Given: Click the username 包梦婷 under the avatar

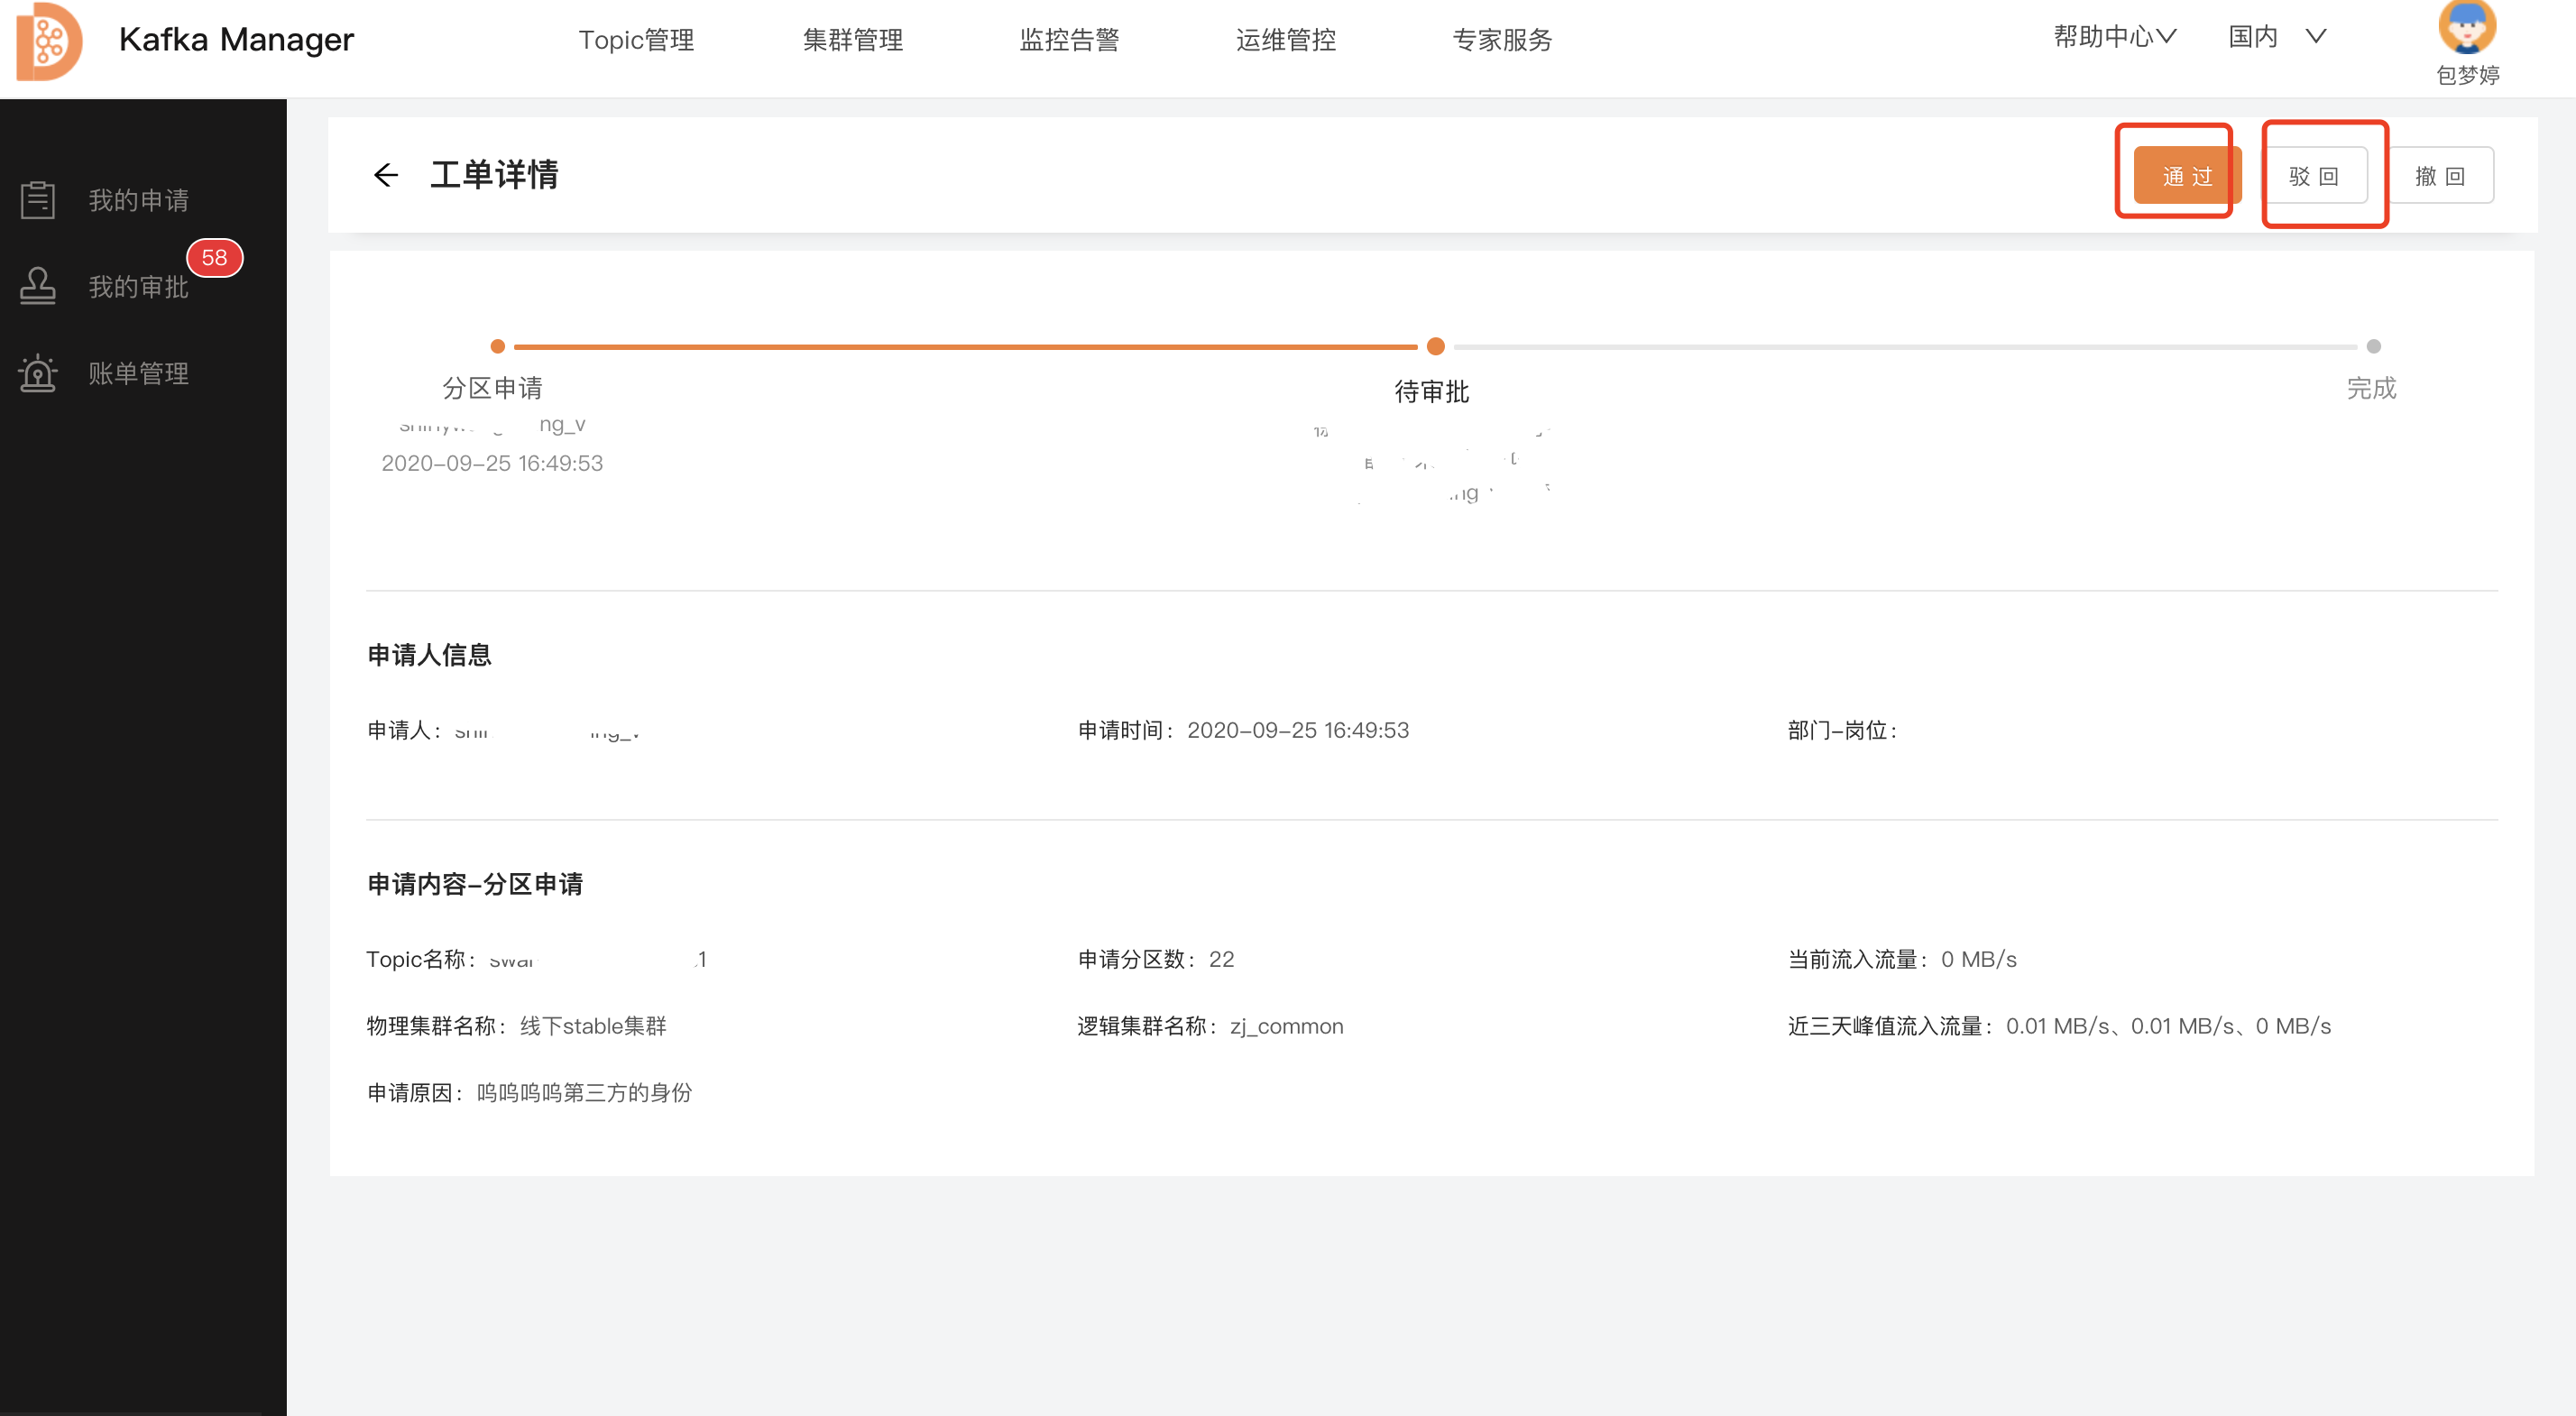Looking at the screenshot, I should pos(2467,75).
